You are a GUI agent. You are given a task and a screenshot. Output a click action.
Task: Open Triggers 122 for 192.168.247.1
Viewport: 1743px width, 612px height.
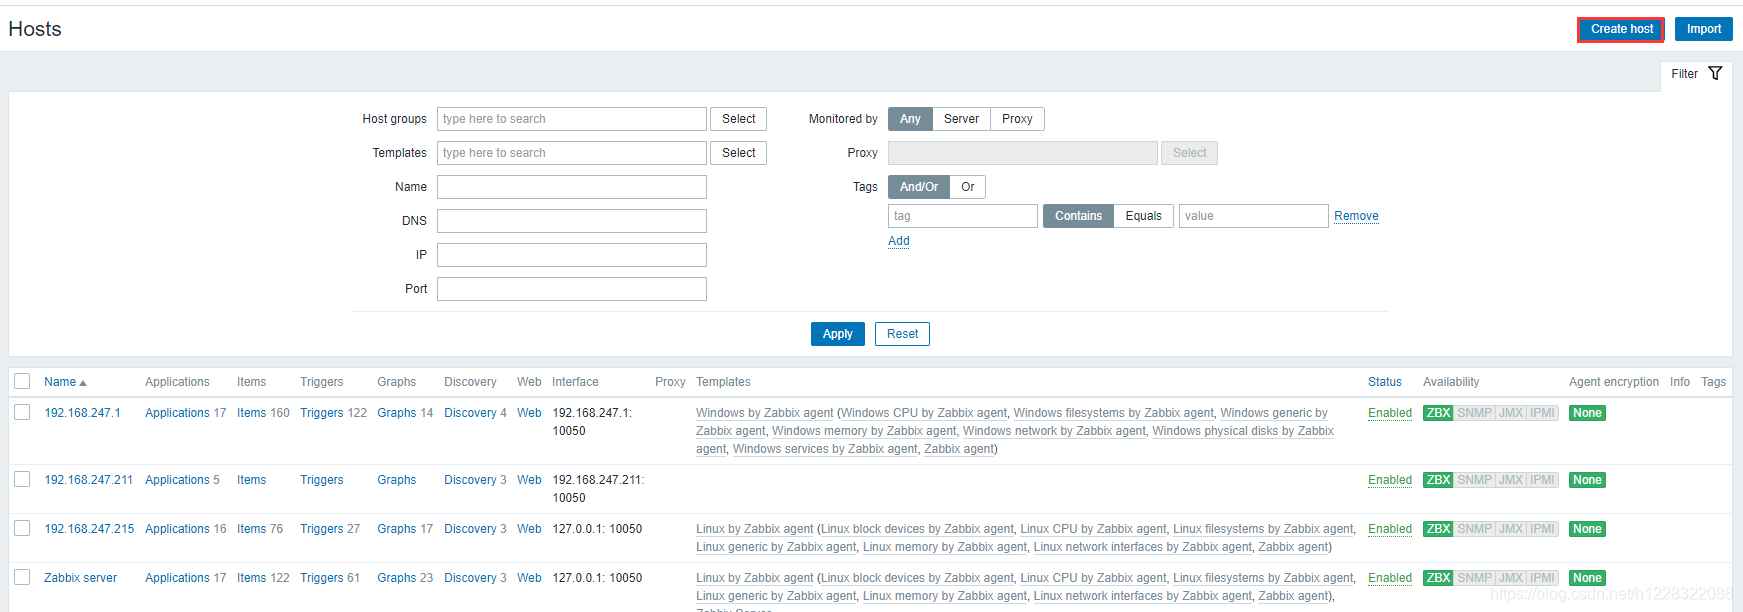(x=322, y=413)
